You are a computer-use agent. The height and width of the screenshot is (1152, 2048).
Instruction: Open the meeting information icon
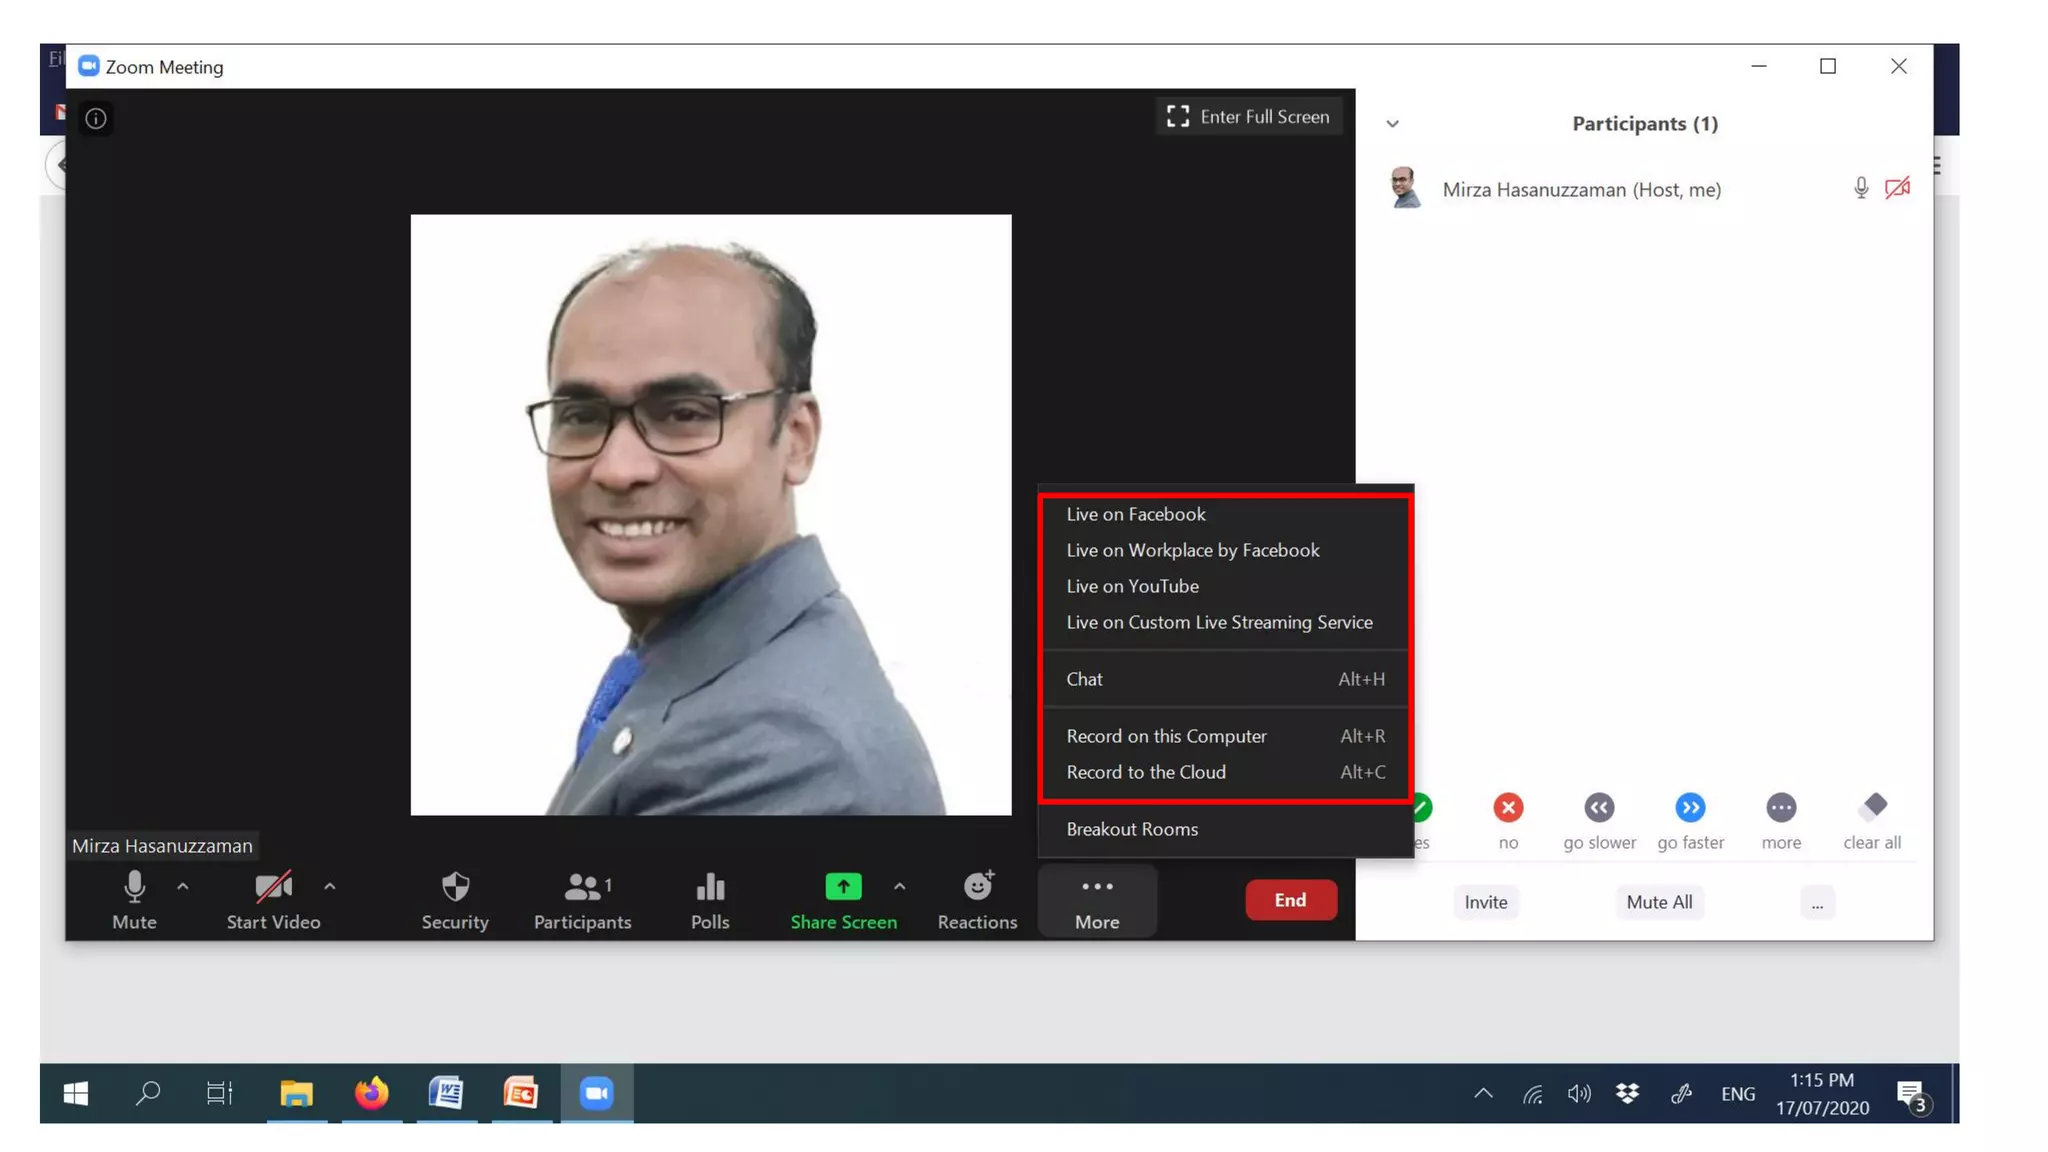tap(96, 119)
